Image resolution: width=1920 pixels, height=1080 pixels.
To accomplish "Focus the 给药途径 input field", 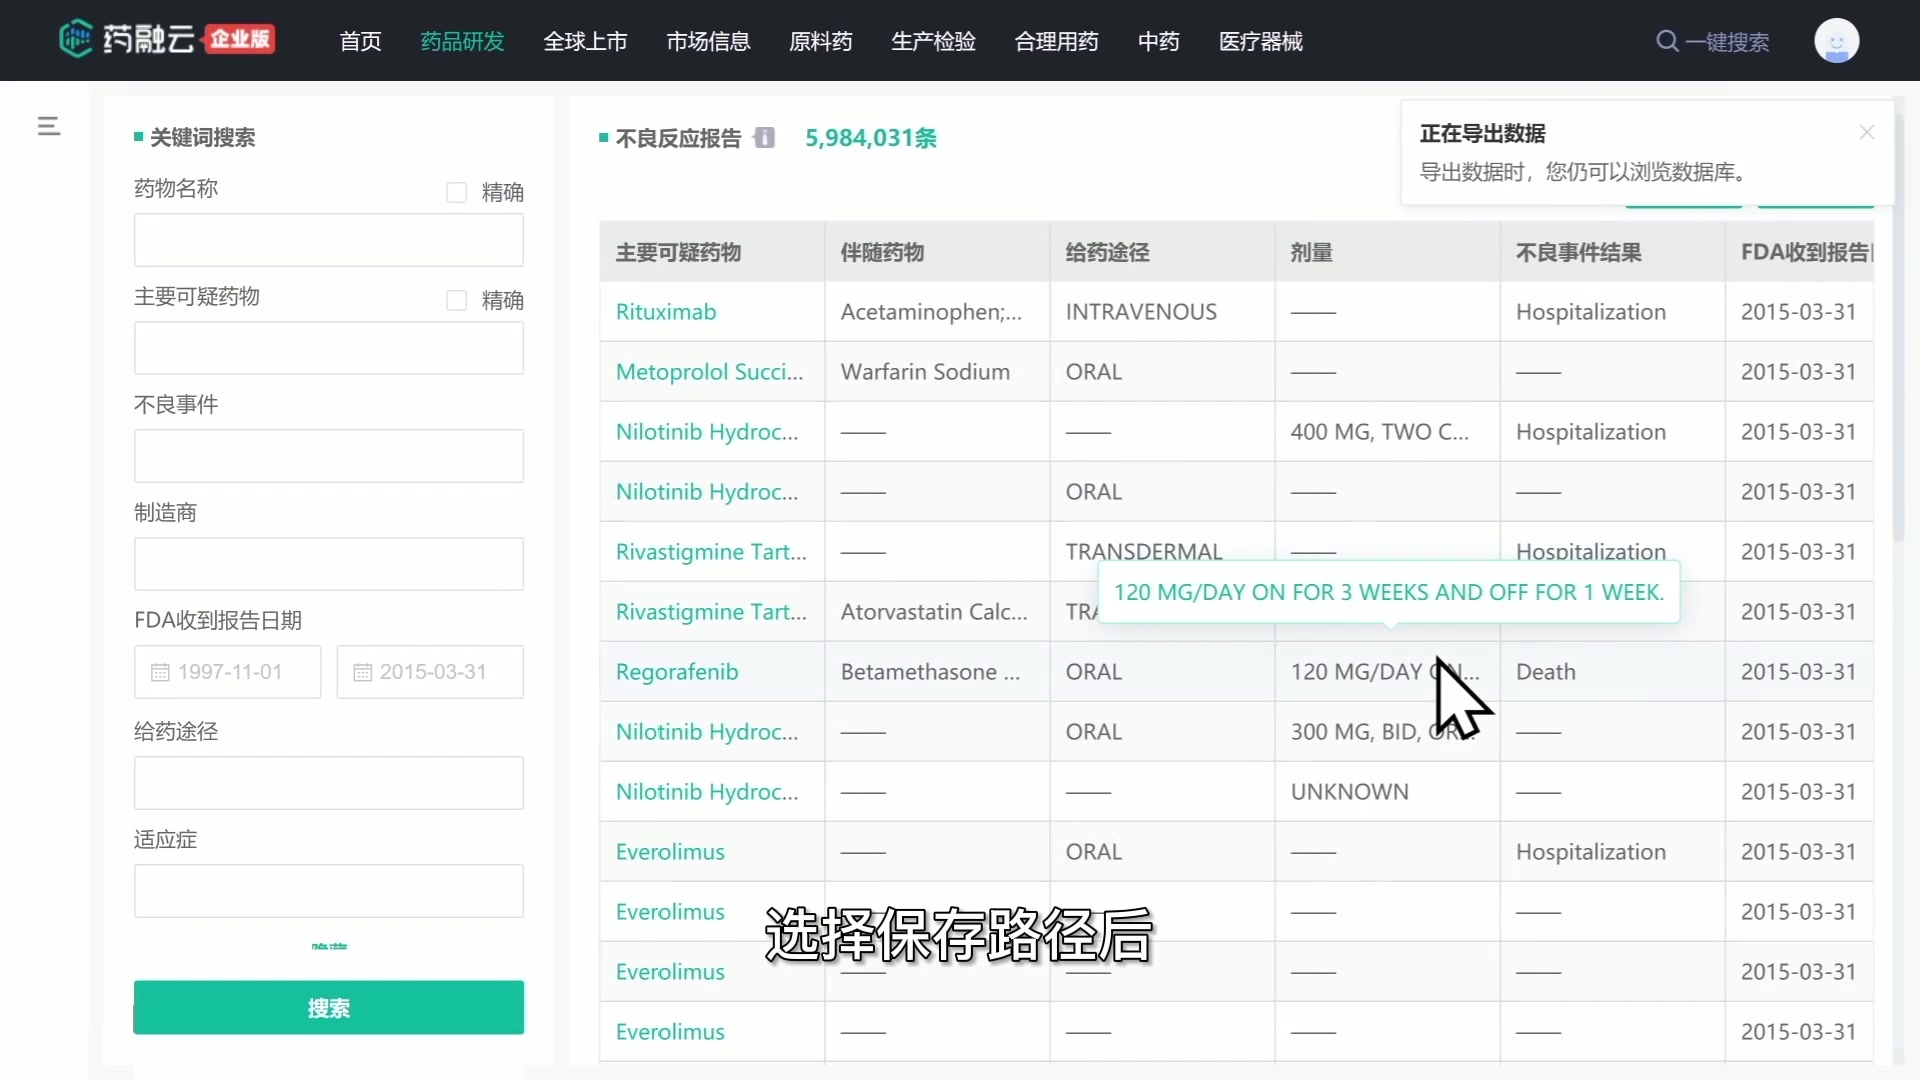I will (x=328, y=783).
